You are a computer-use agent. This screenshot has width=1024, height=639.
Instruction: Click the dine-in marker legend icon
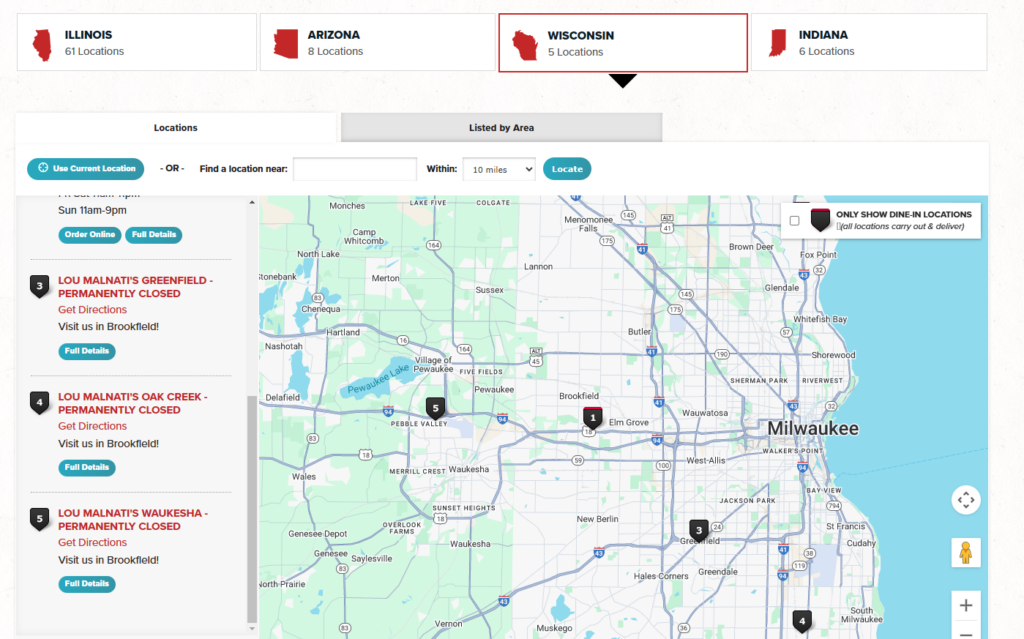pos(820,220)
